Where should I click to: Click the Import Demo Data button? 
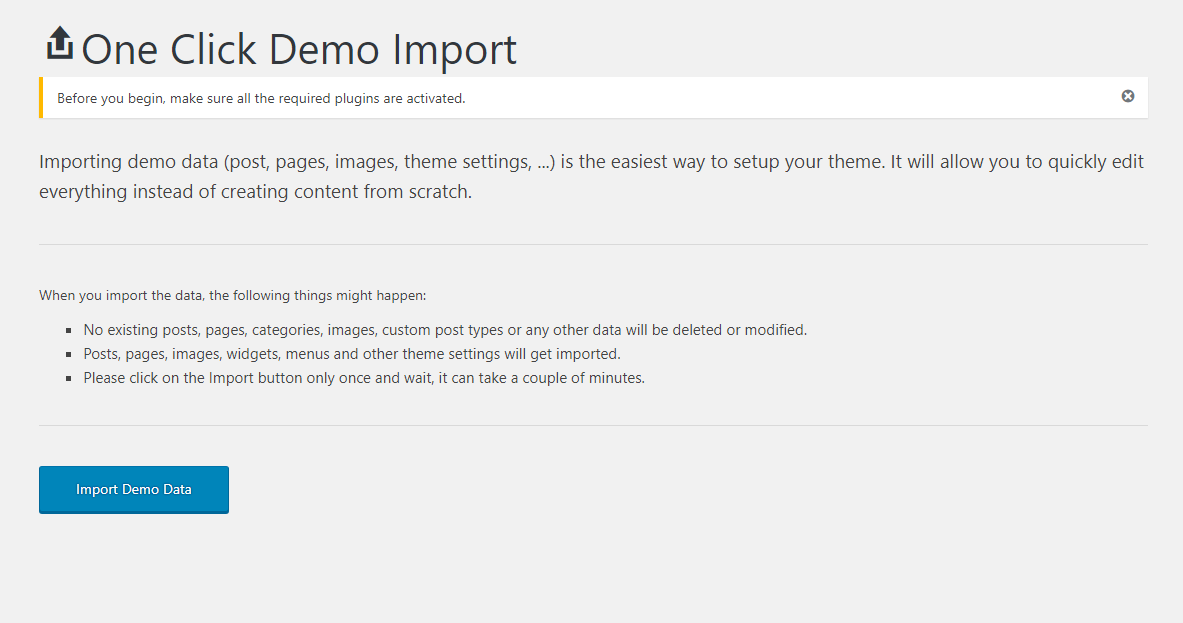(x=134, y=490)
